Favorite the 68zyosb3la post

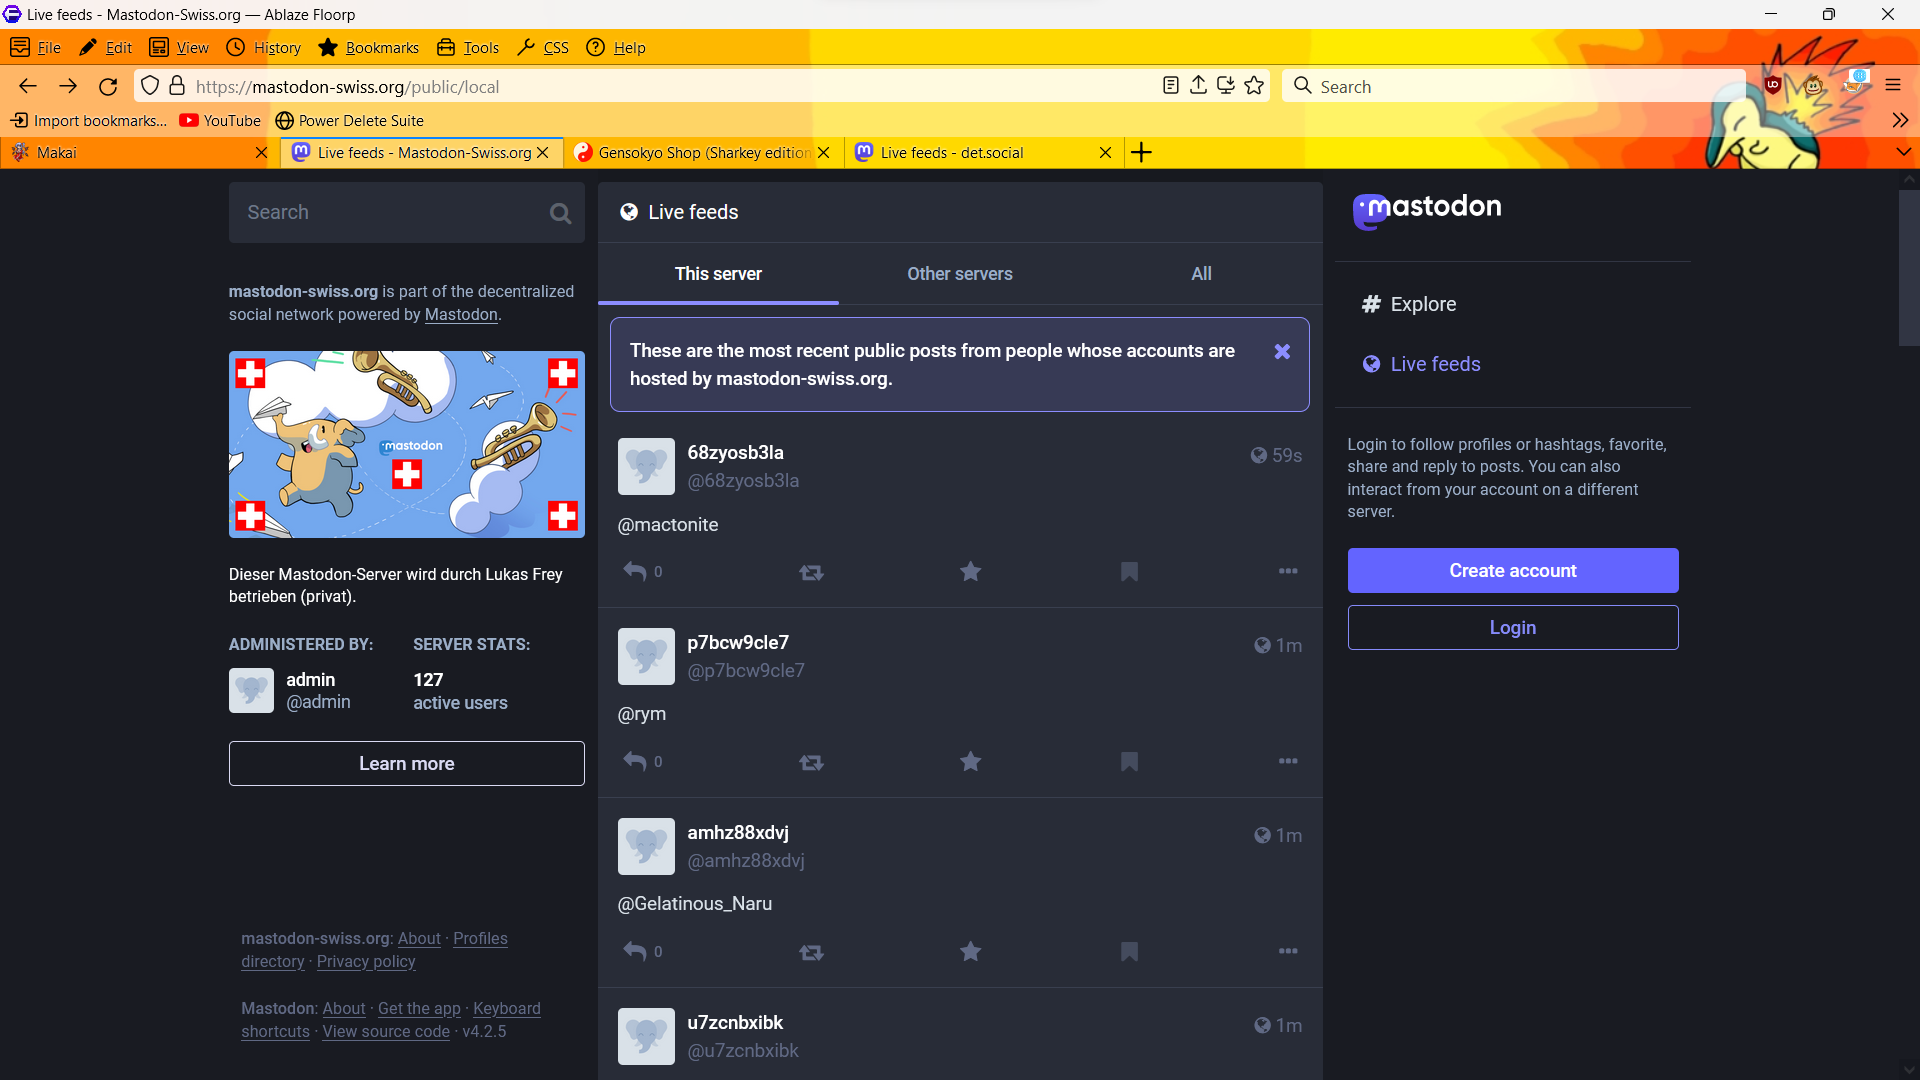[x=970, y=571]
